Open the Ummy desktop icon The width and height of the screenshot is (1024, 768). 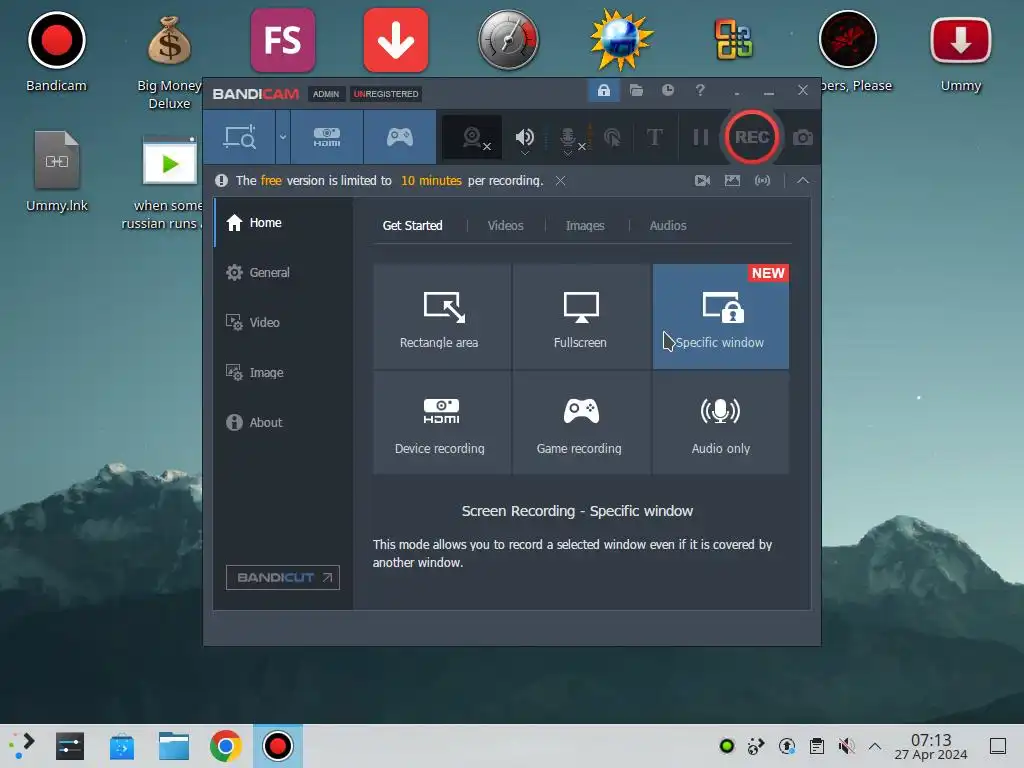(x=961, y=52)
